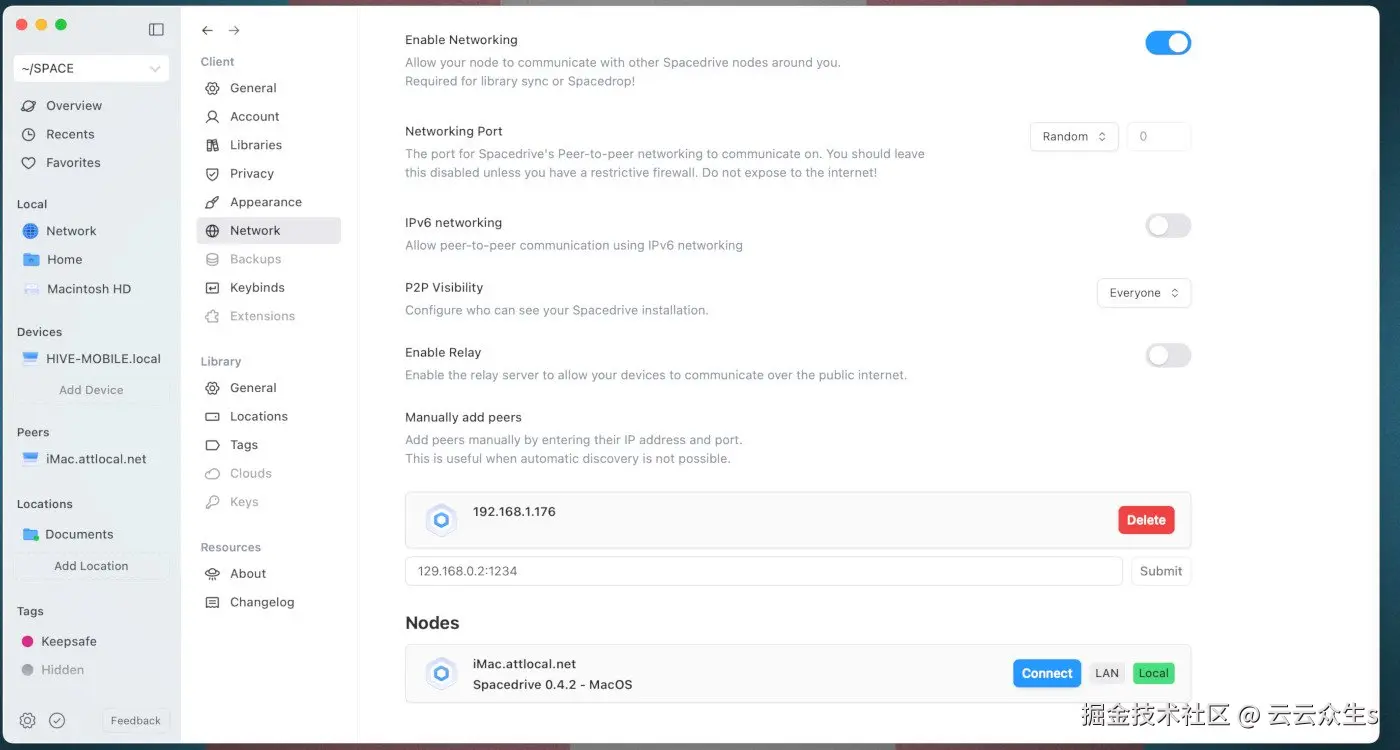The width and height of the screenshot is (1400, 750).
Task: Connect to iMac.attlocal.net node
Action: 1047,673
